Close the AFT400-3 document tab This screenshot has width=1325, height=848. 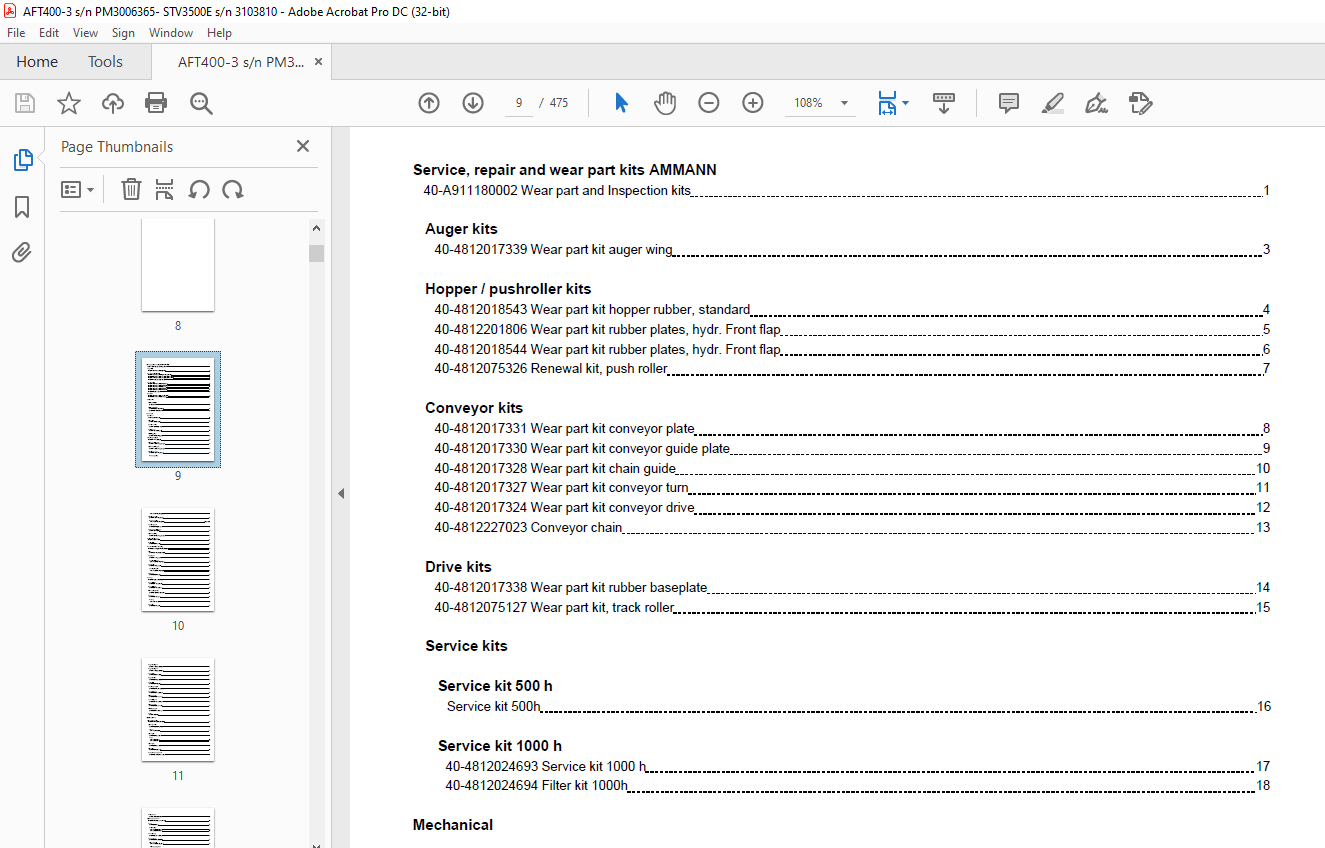(x=319, y=62)
